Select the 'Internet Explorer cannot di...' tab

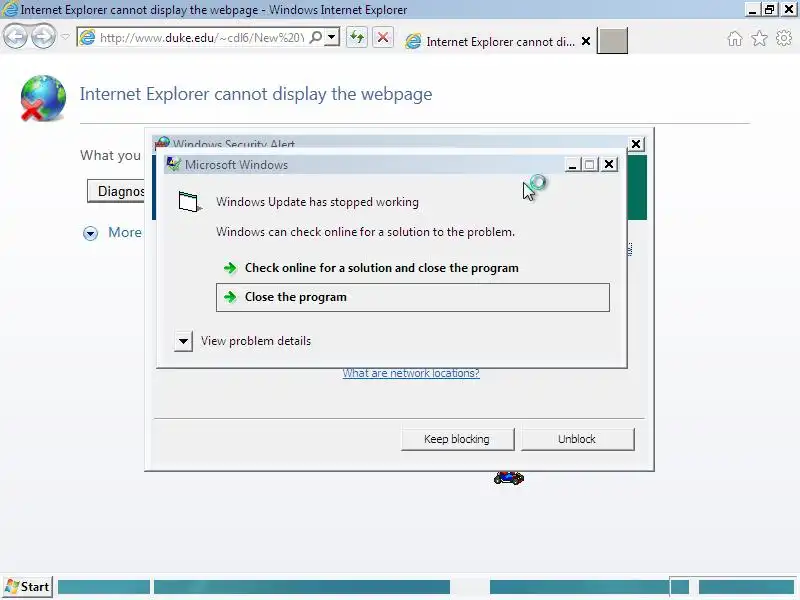click(490, 41)
